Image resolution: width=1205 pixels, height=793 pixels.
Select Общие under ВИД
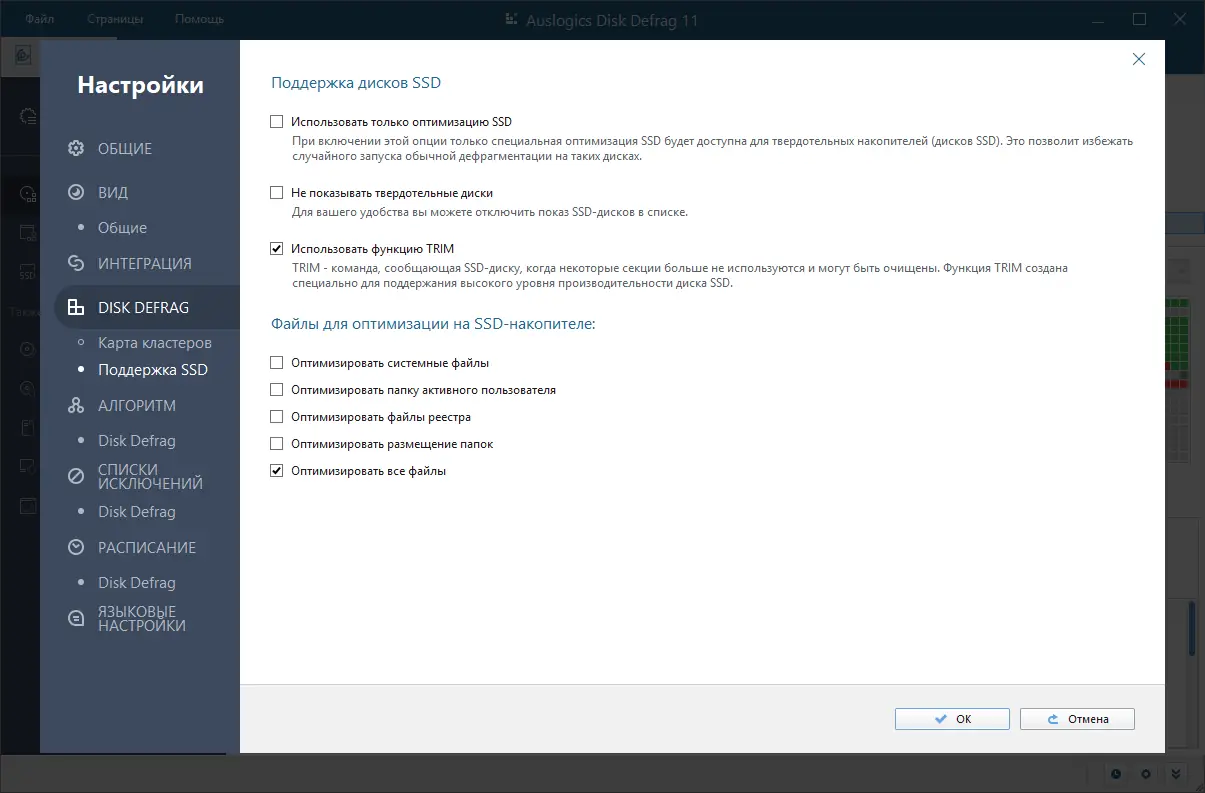click(x=122, y=228)
